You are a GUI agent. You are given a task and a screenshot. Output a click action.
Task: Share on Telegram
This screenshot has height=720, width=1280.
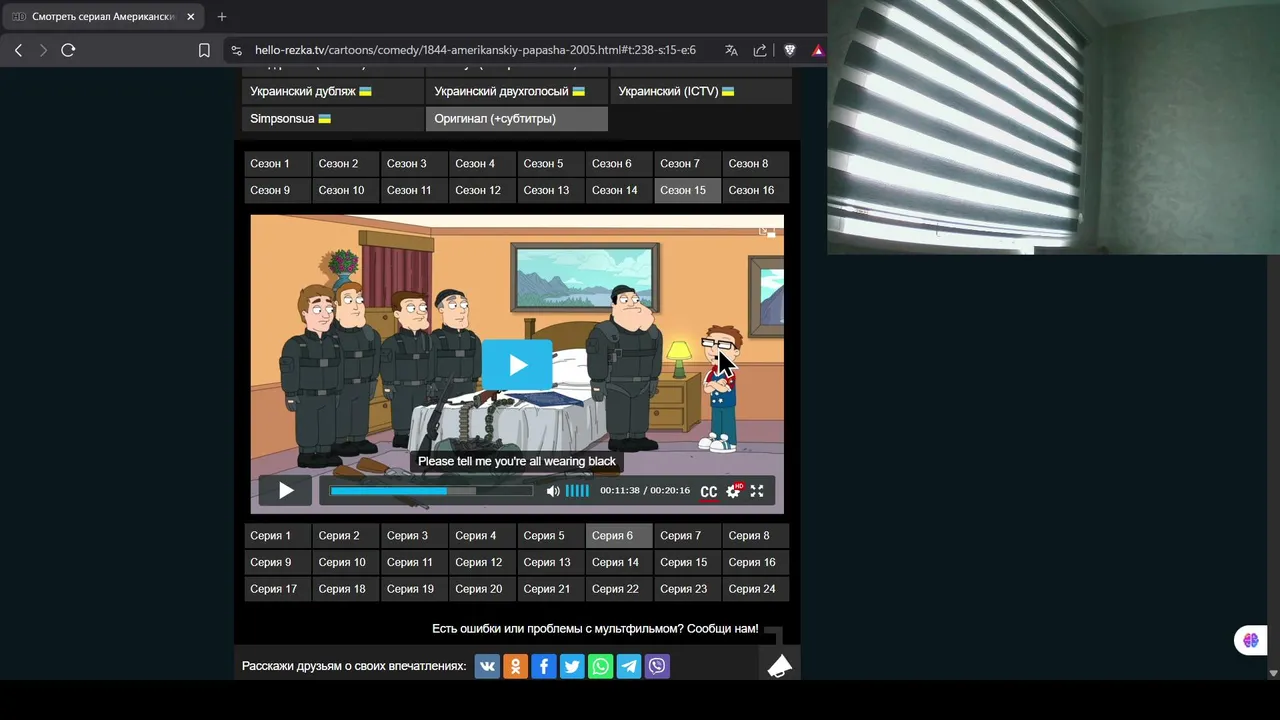(629, 666)
